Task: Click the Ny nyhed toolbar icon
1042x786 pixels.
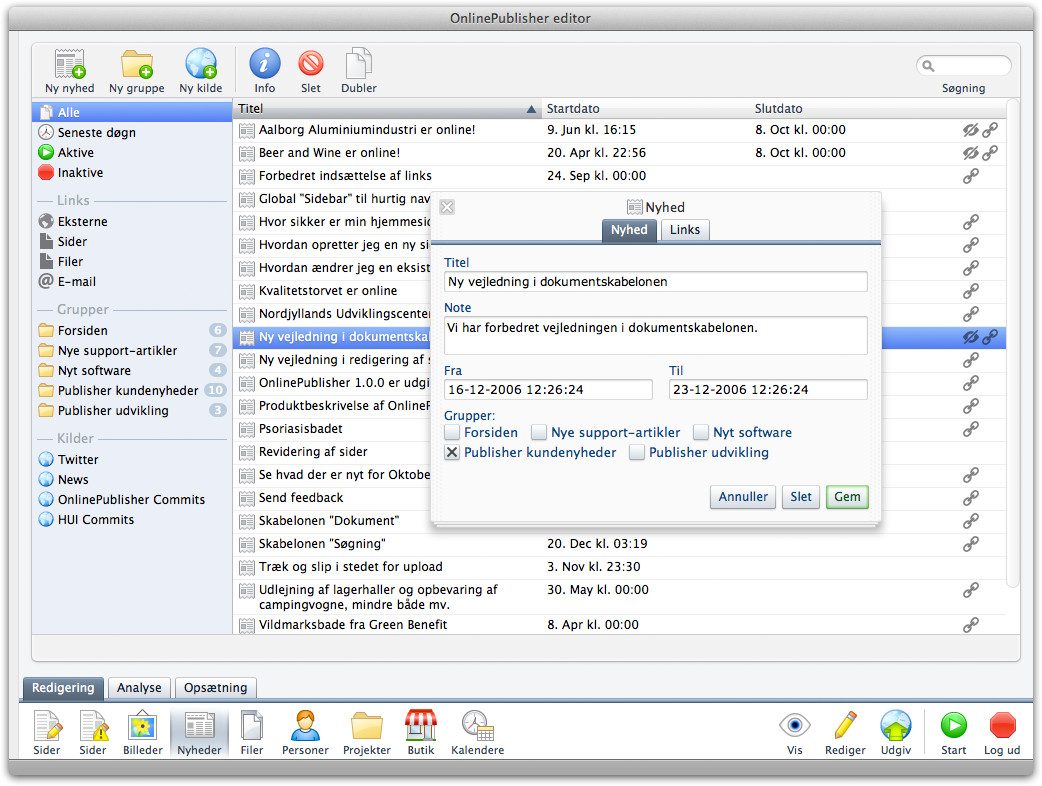Action: [x=70, y=66]
